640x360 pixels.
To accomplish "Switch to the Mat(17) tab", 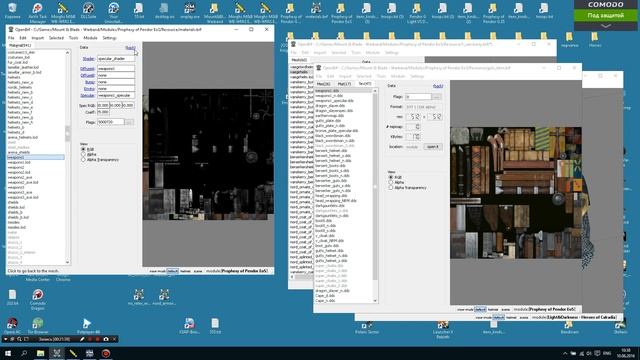I will [x=344, y=84].
